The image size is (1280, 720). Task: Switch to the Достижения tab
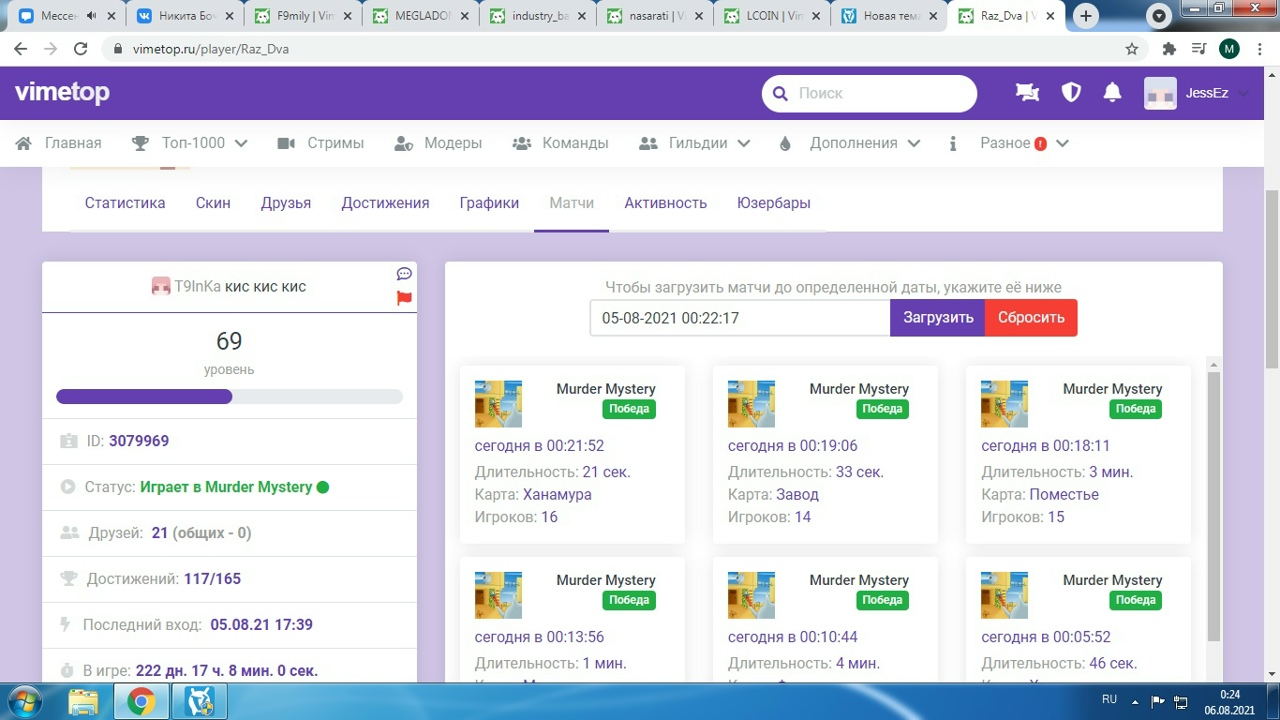(x=385, y=203)
